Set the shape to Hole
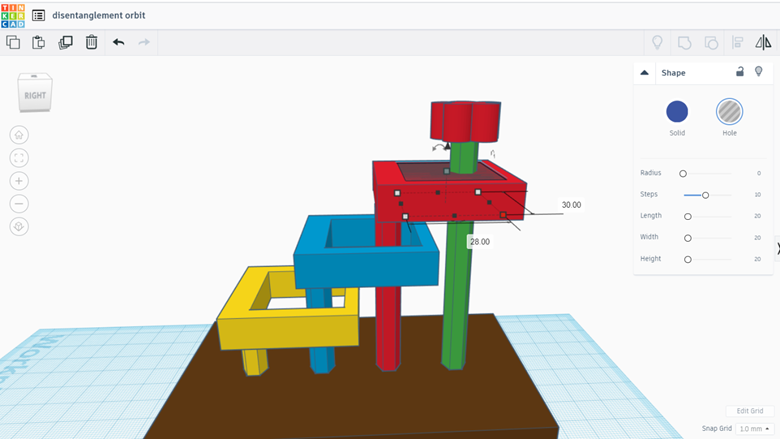The height and width of the screenshot is (439, 780). pyautogui.click(x=729, y=111)
